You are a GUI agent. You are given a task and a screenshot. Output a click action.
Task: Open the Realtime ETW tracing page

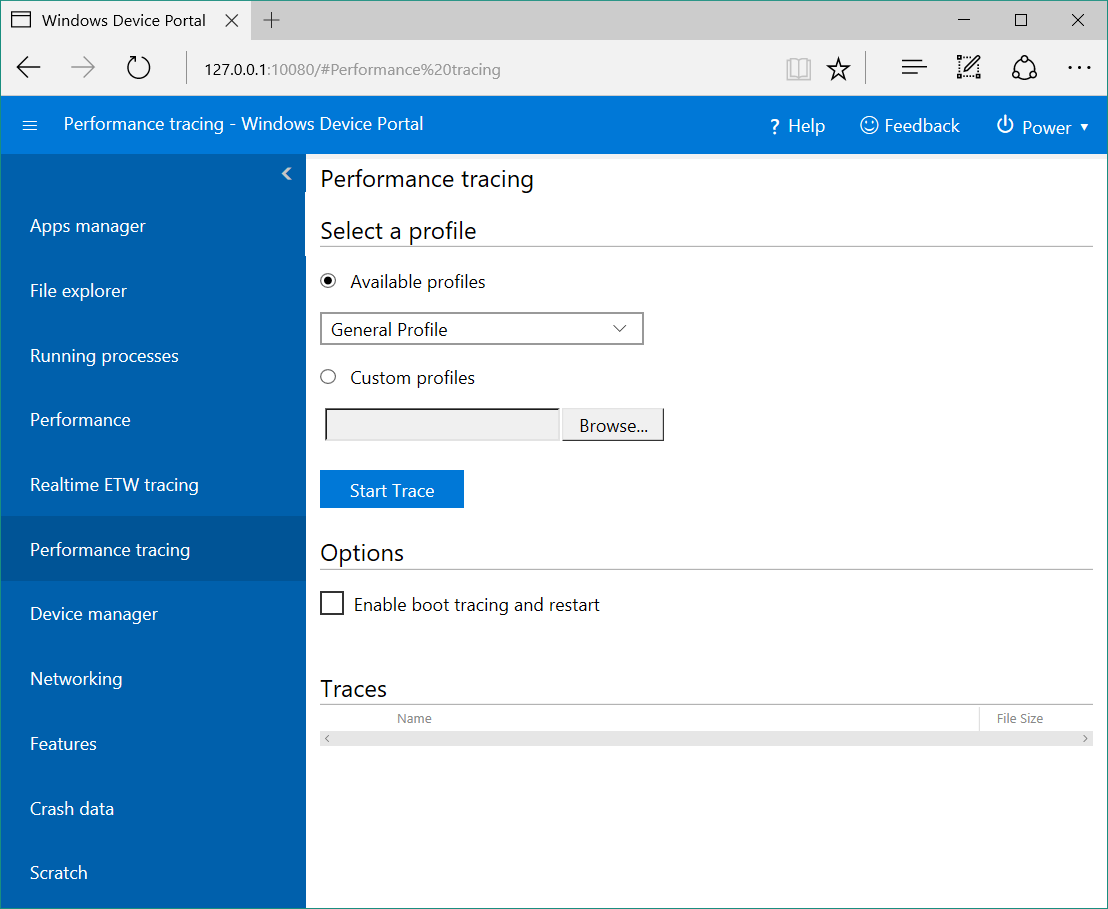tap(114, 484)
